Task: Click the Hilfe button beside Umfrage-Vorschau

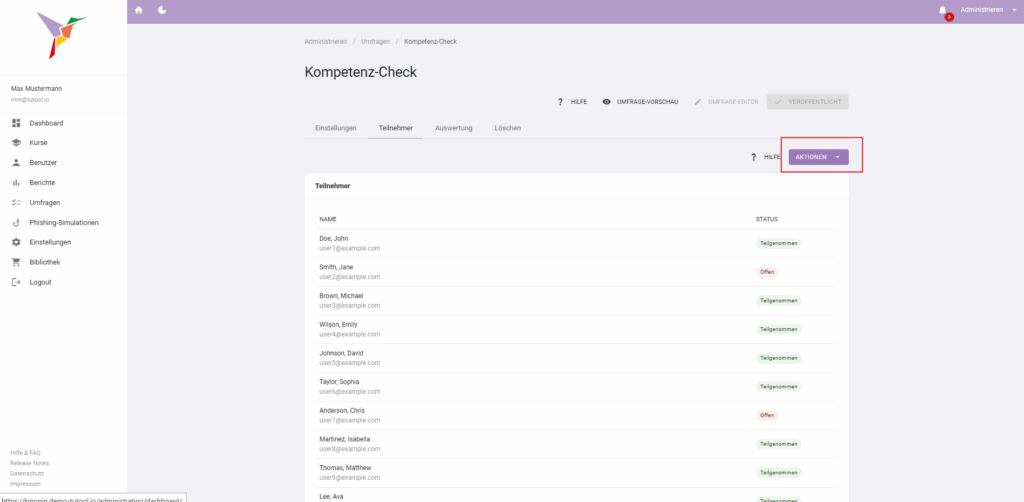Action: tap(572, 102)
